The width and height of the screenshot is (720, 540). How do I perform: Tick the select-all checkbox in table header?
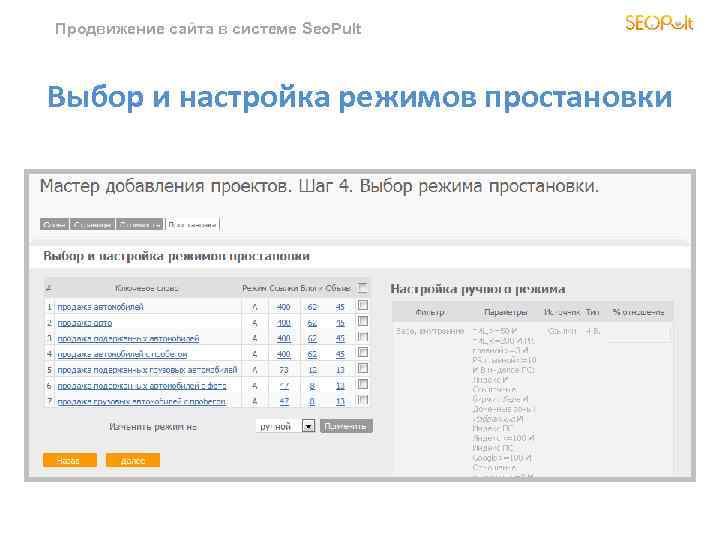point(363,288)
